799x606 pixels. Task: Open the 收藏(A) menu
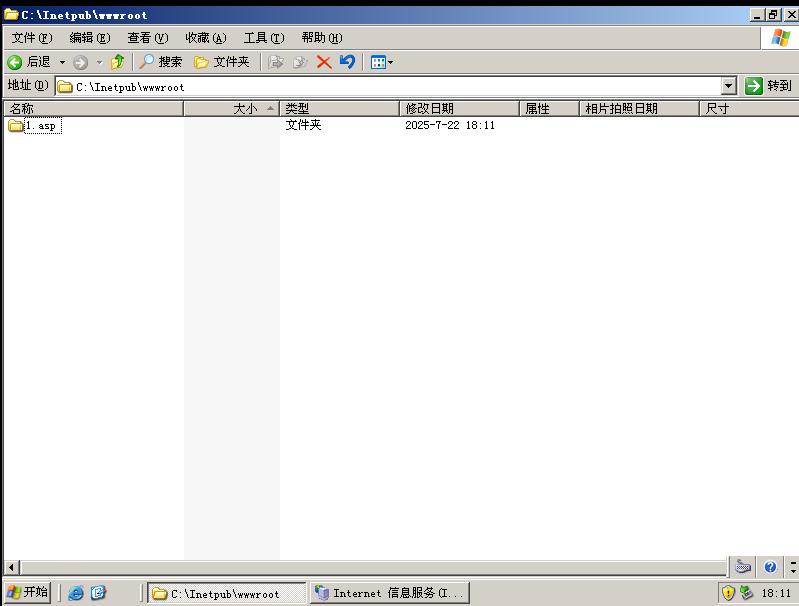click(206, 38)
